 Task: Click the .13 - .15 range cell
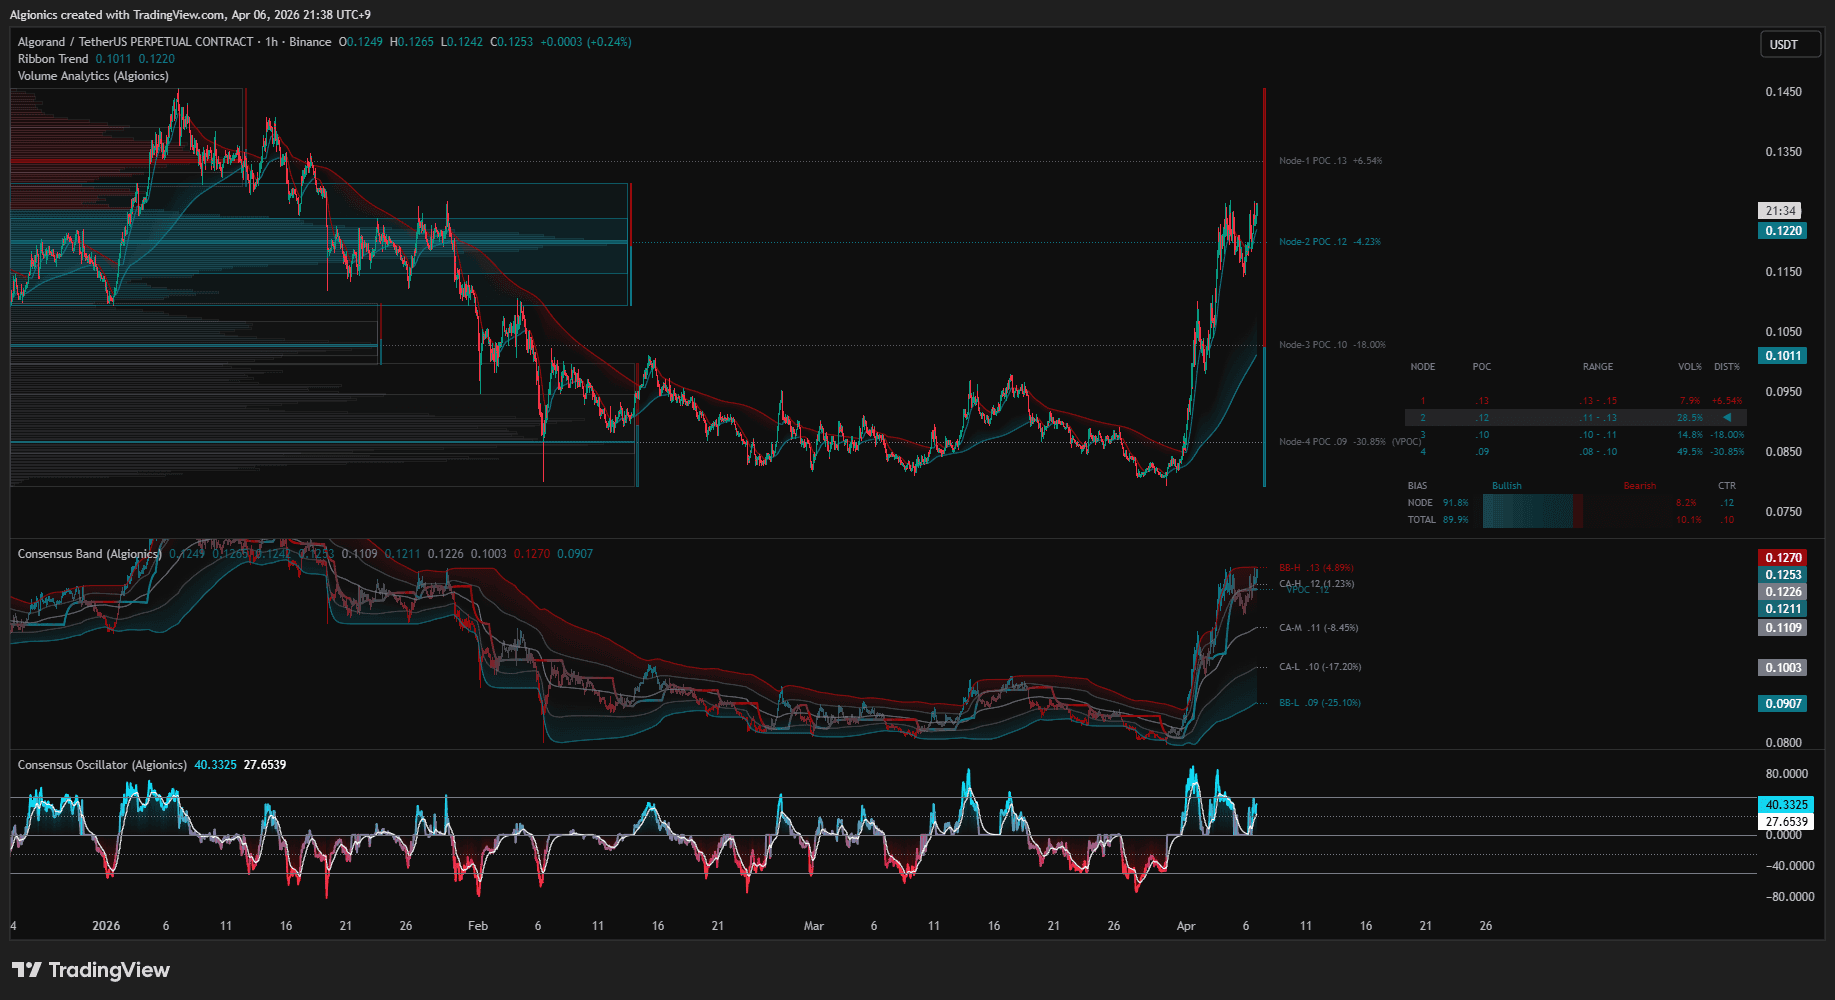(x=1598, y=401)
